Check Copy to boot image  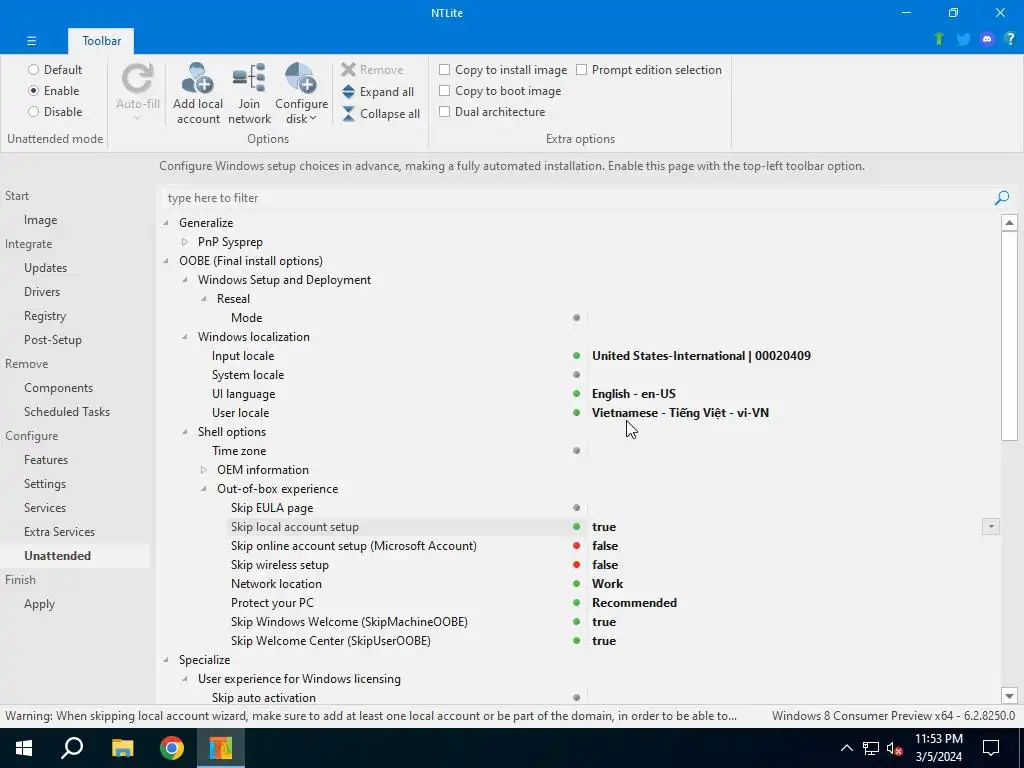(x=500, y=91)
